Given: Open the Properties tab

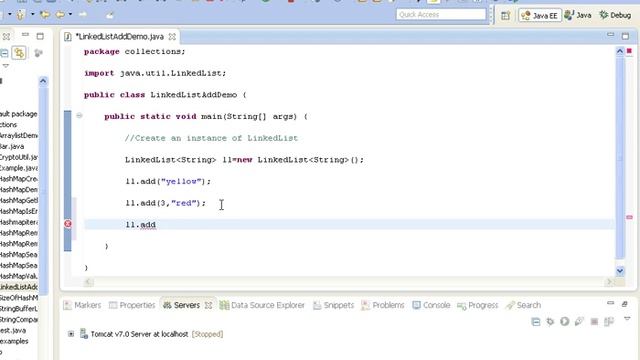Looking at the screenshot, I should (x=132, y=305).
